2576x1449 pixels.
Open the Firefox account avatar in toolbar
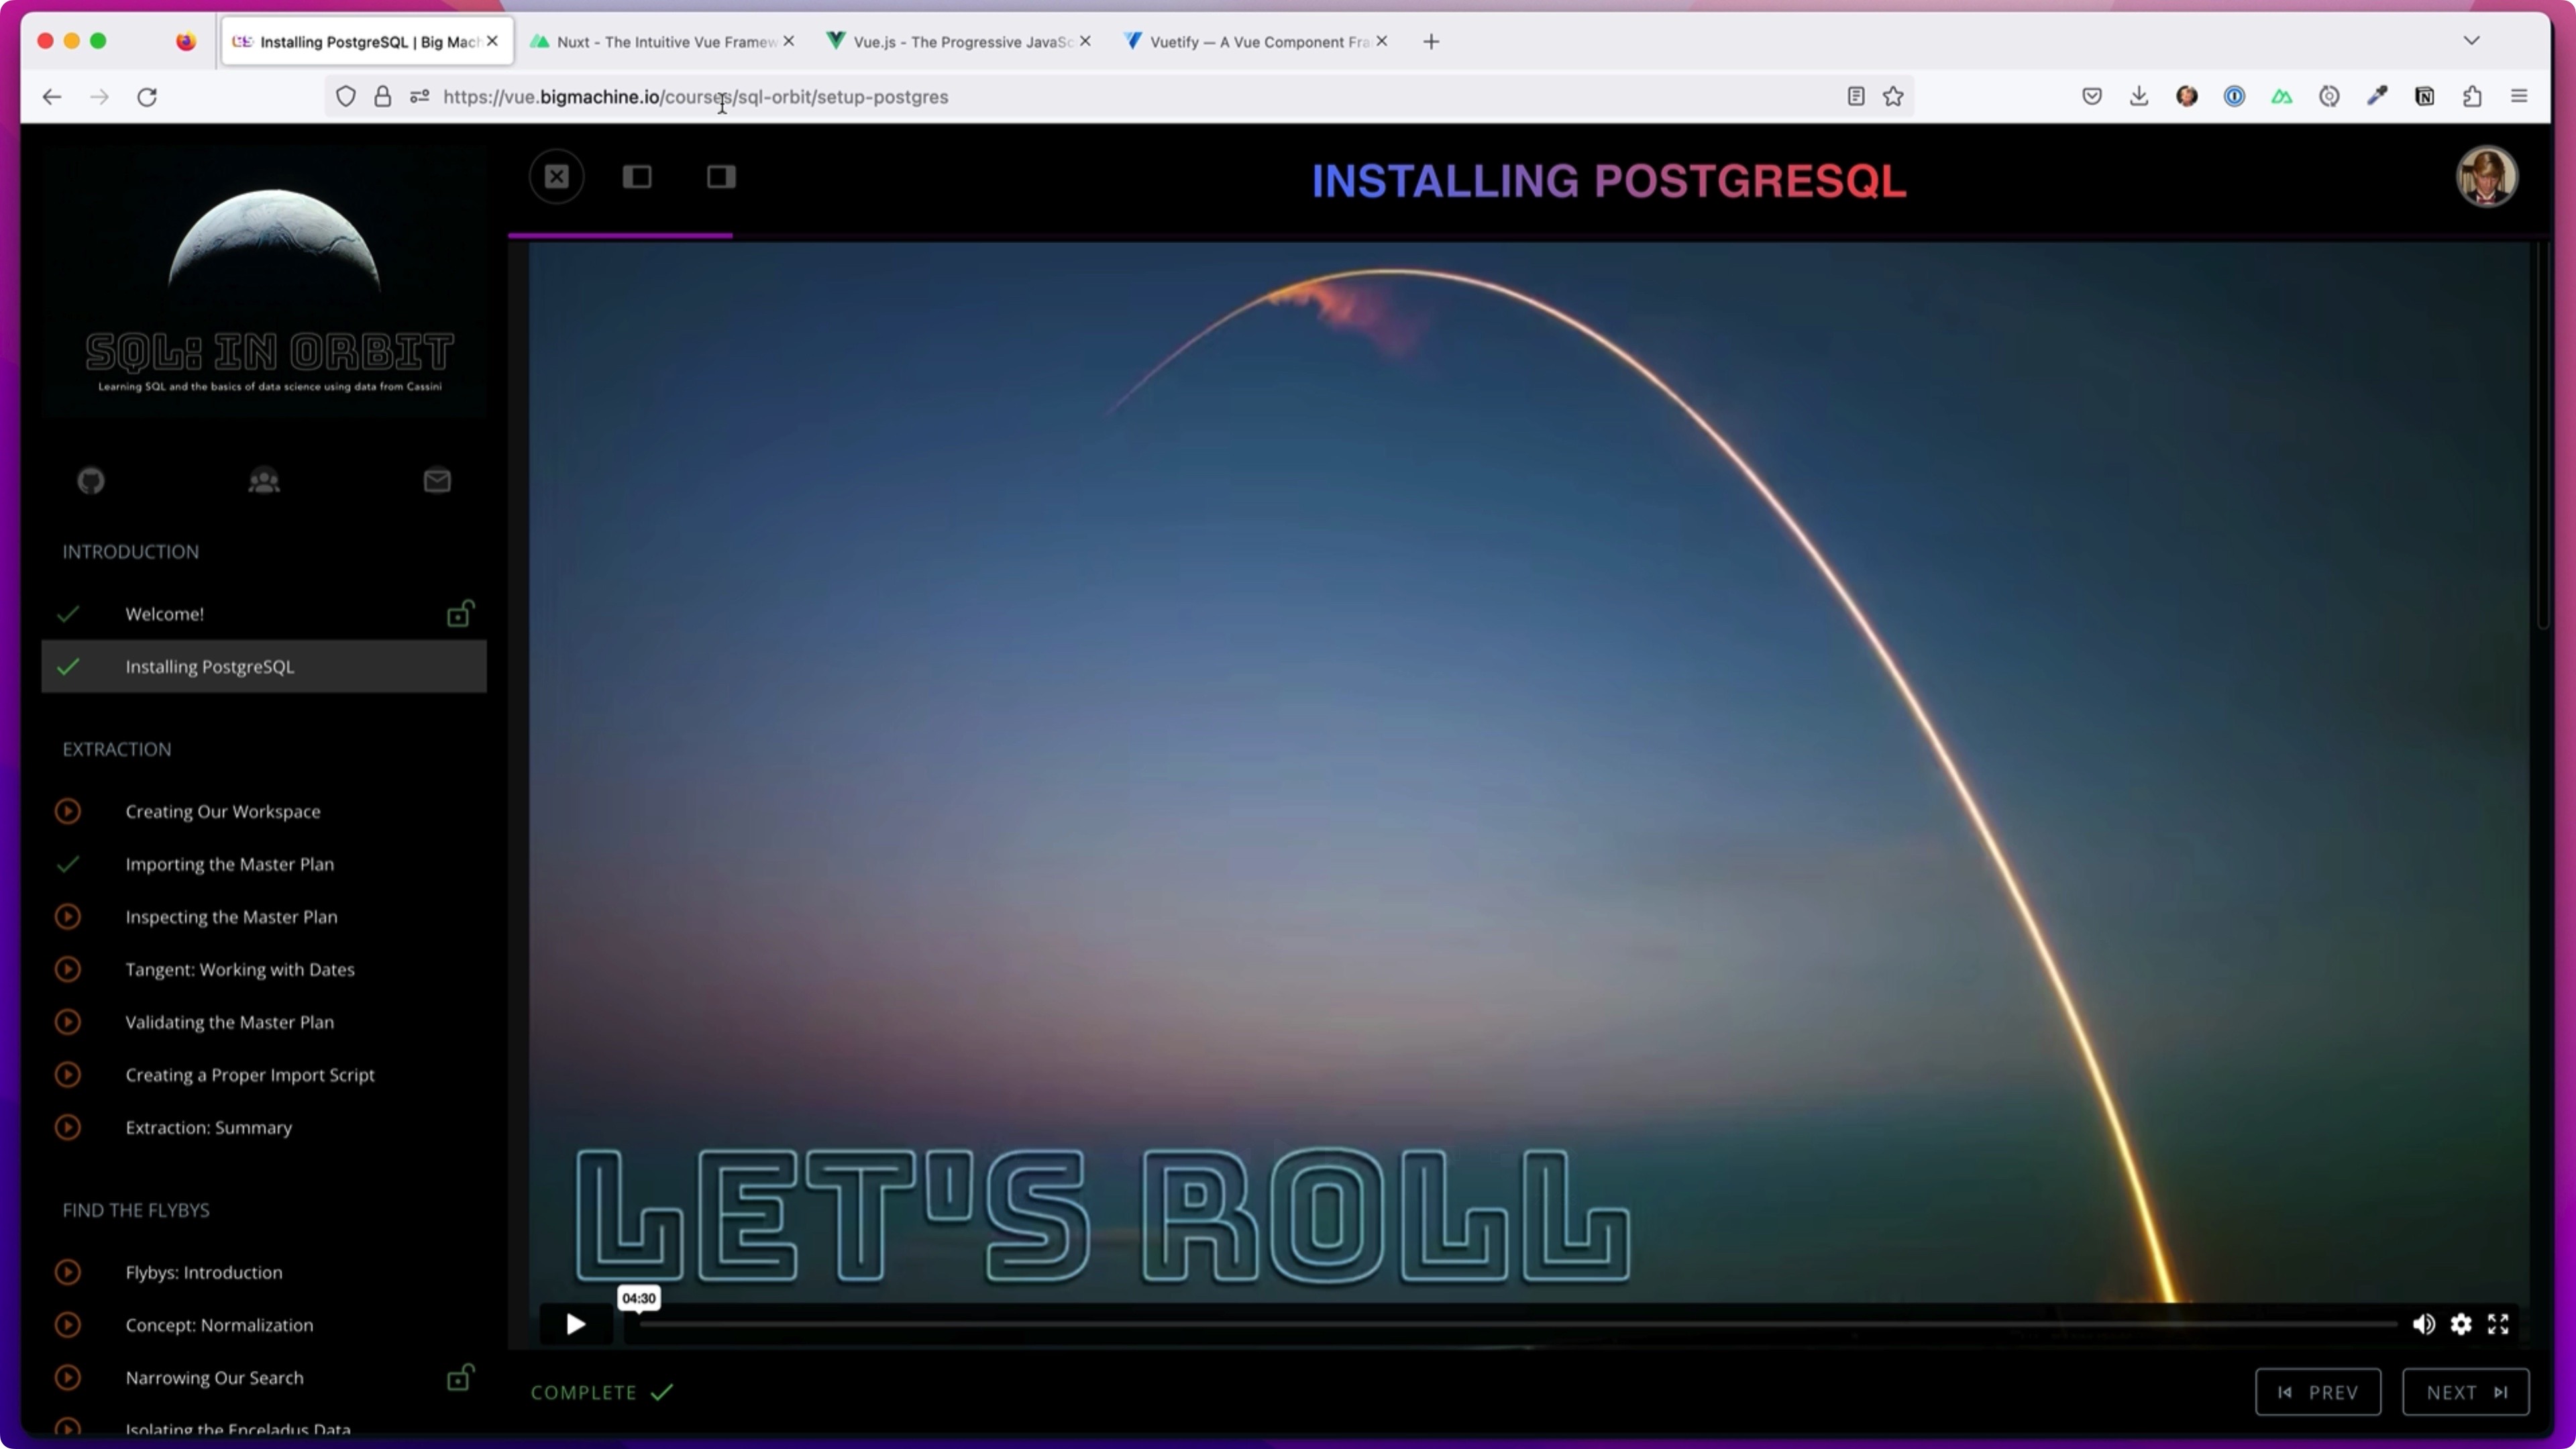tap(2187, 97)
